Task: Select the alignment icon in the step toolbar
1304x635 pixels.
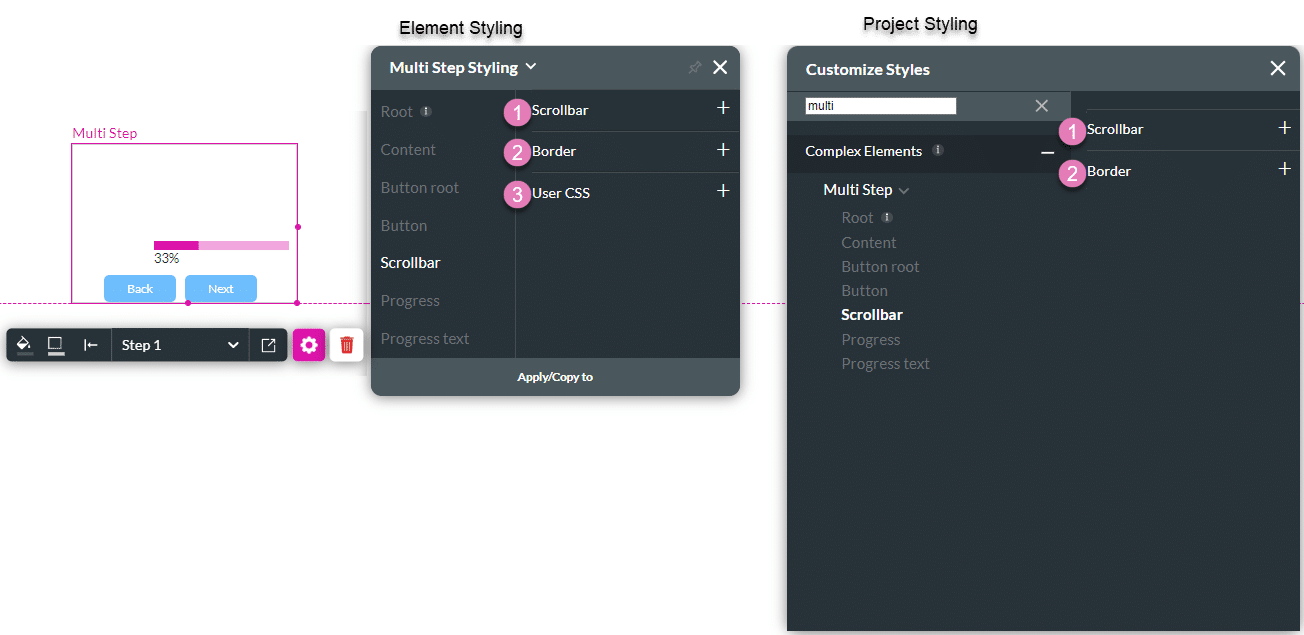Action: tap(89, 344)
